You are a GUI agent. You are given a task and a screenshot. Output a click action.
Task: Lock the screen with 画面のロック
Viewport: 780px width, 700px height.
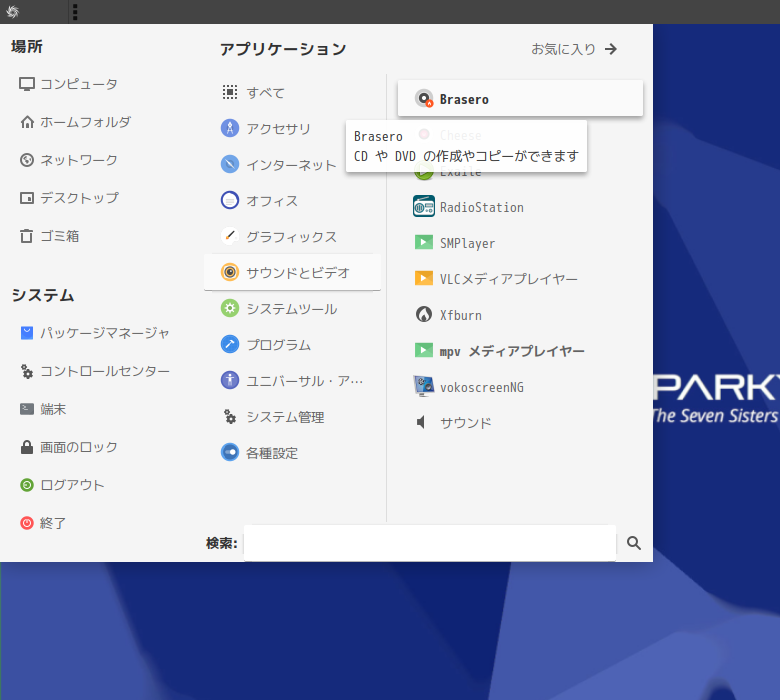pos(69,447)
